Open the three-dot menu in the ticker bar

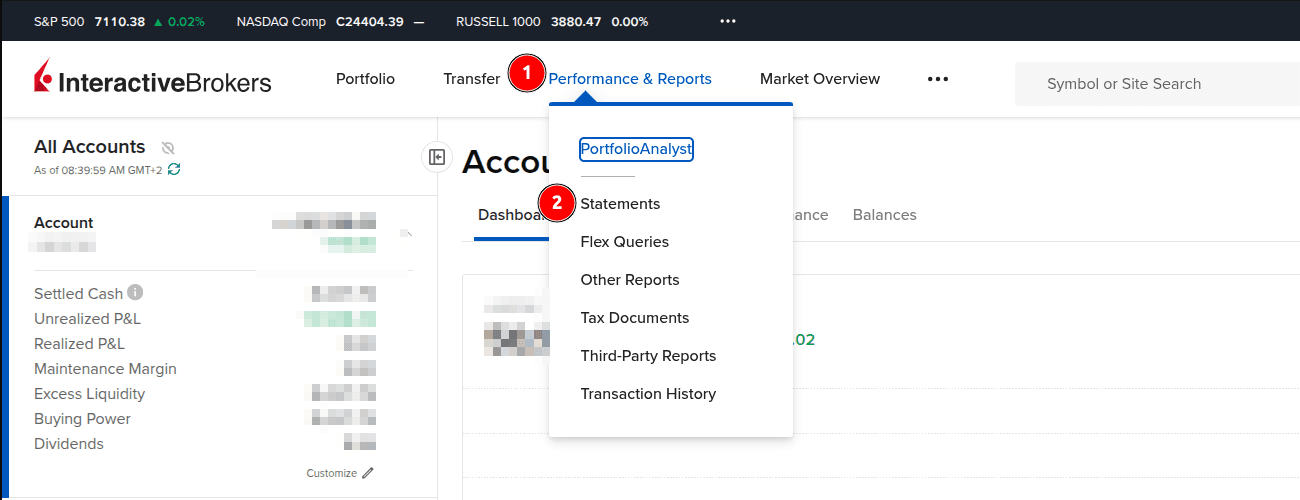click(x=727, y=21)
